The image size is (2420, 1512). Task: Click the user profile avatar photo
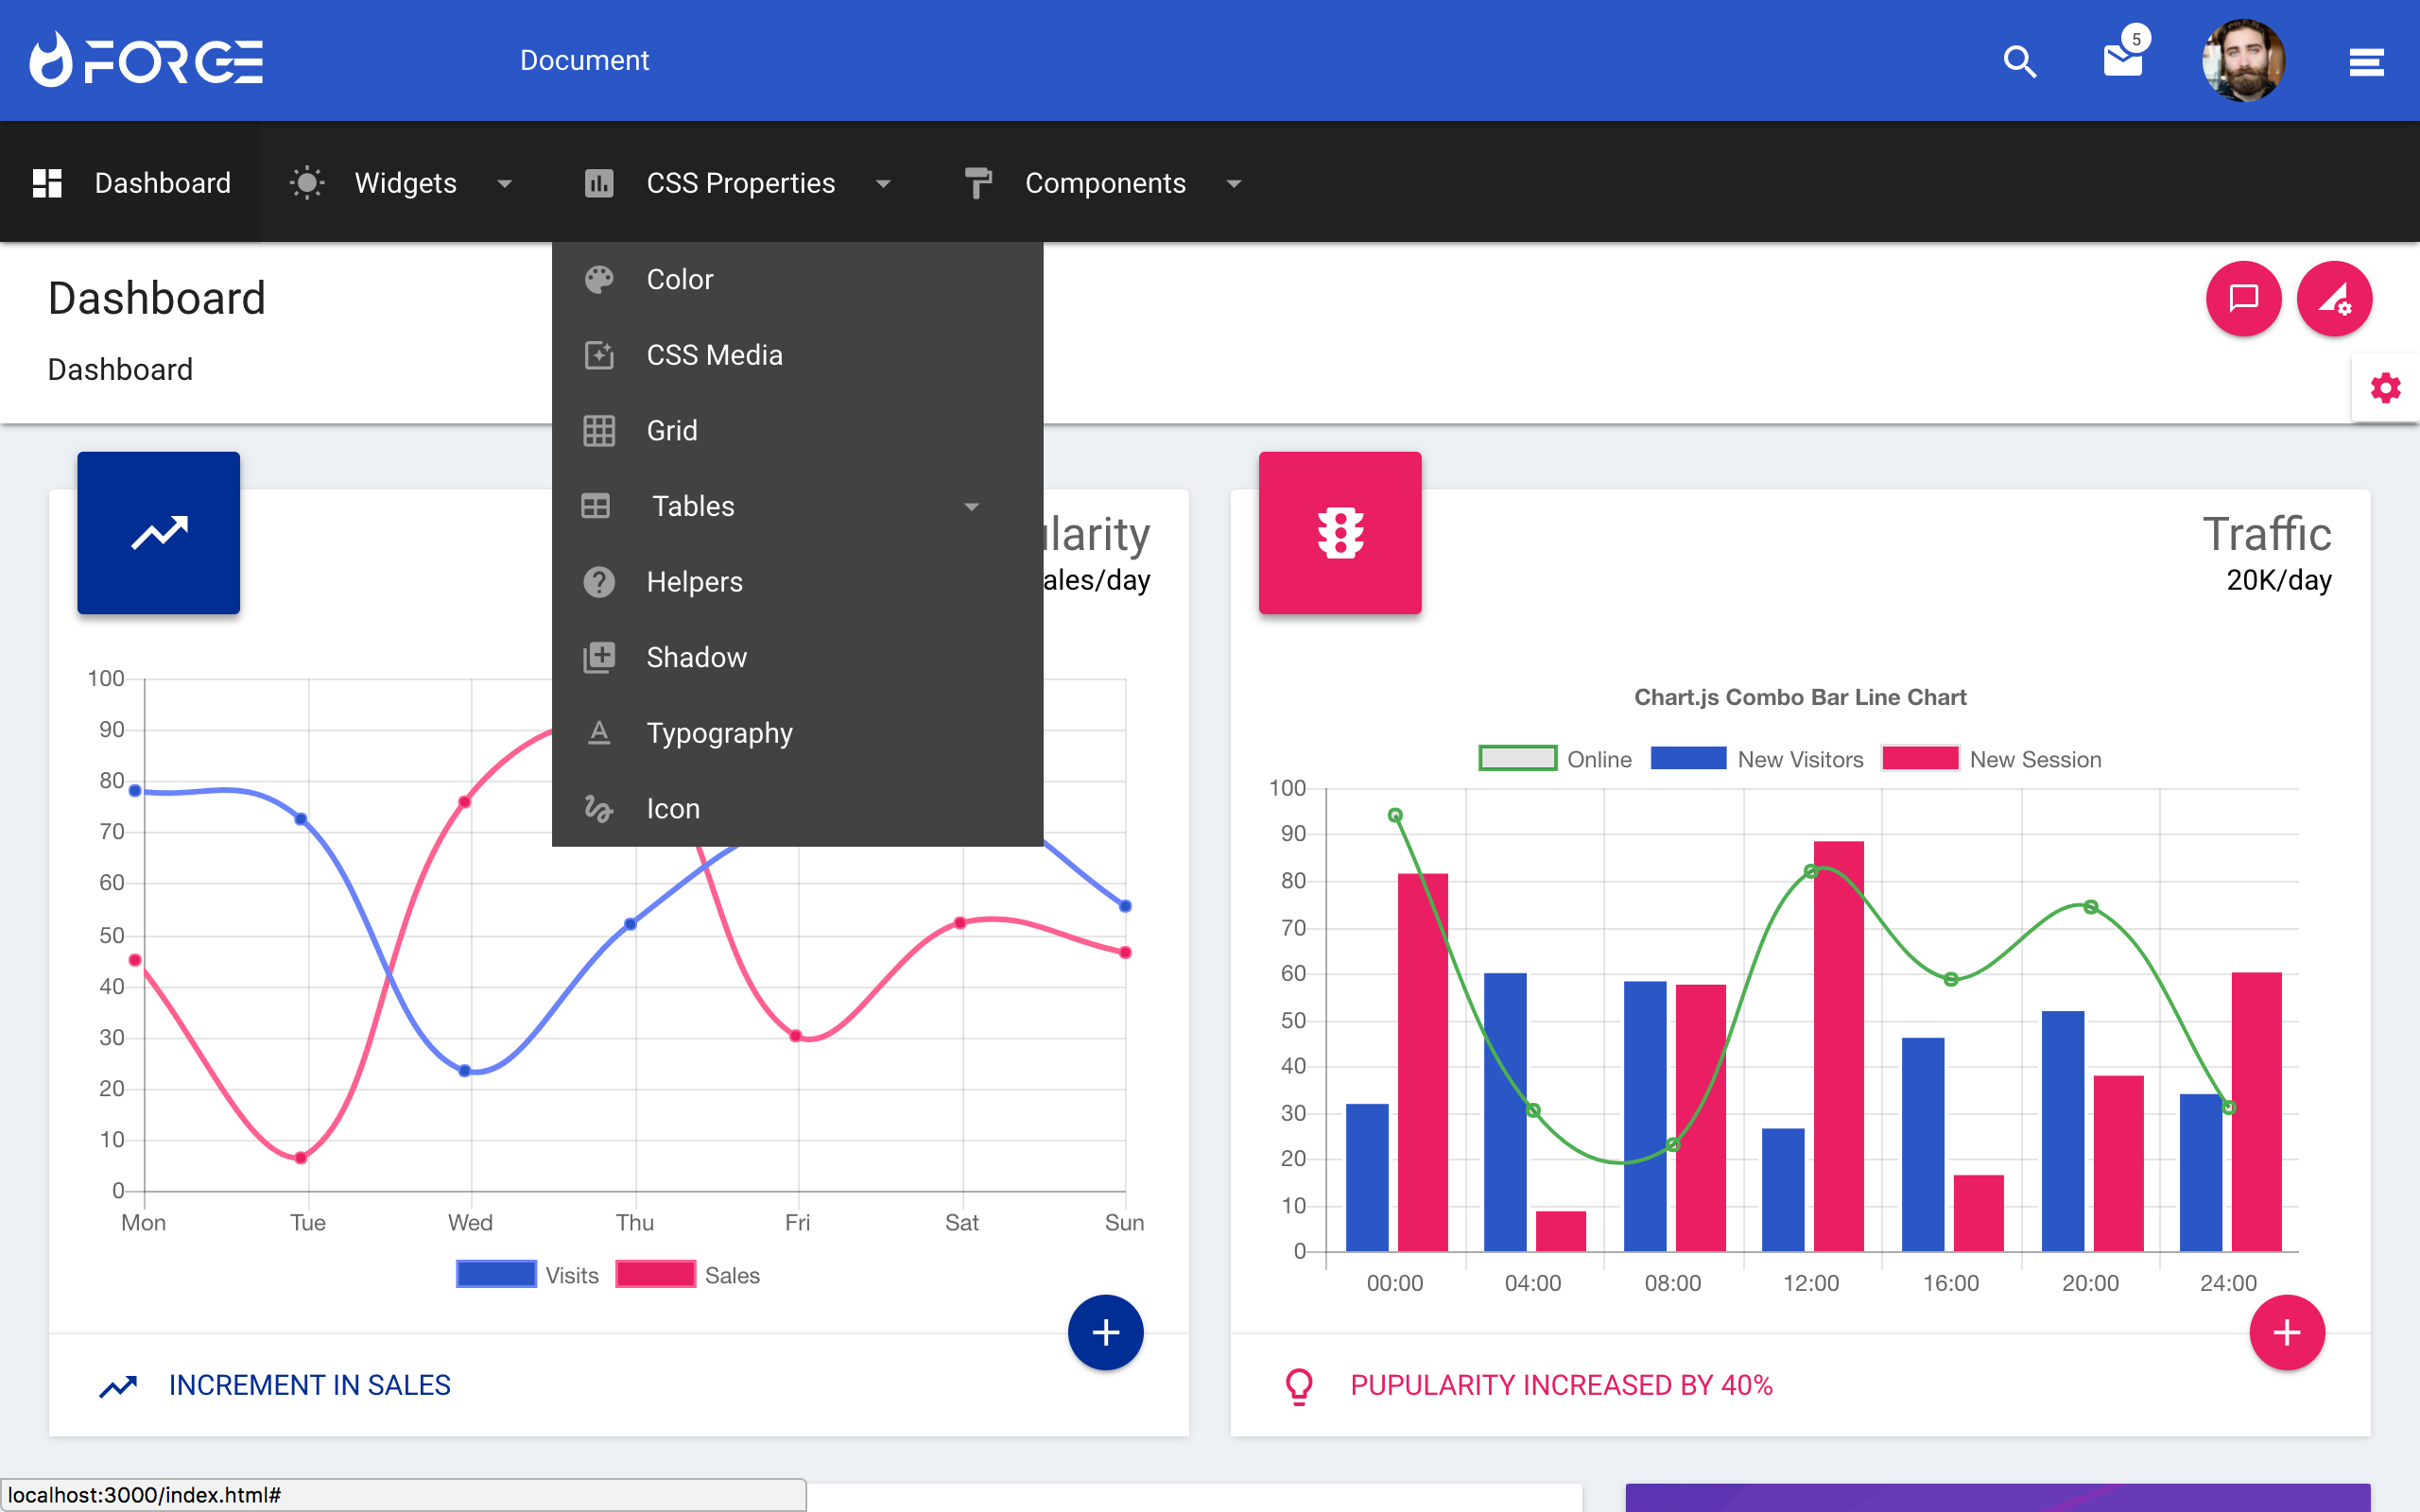[x=2243, y=61]
